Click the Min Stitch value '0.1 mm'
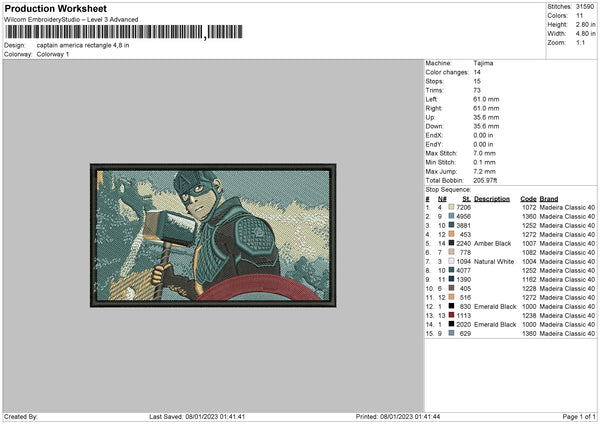 tap(484, 162)
